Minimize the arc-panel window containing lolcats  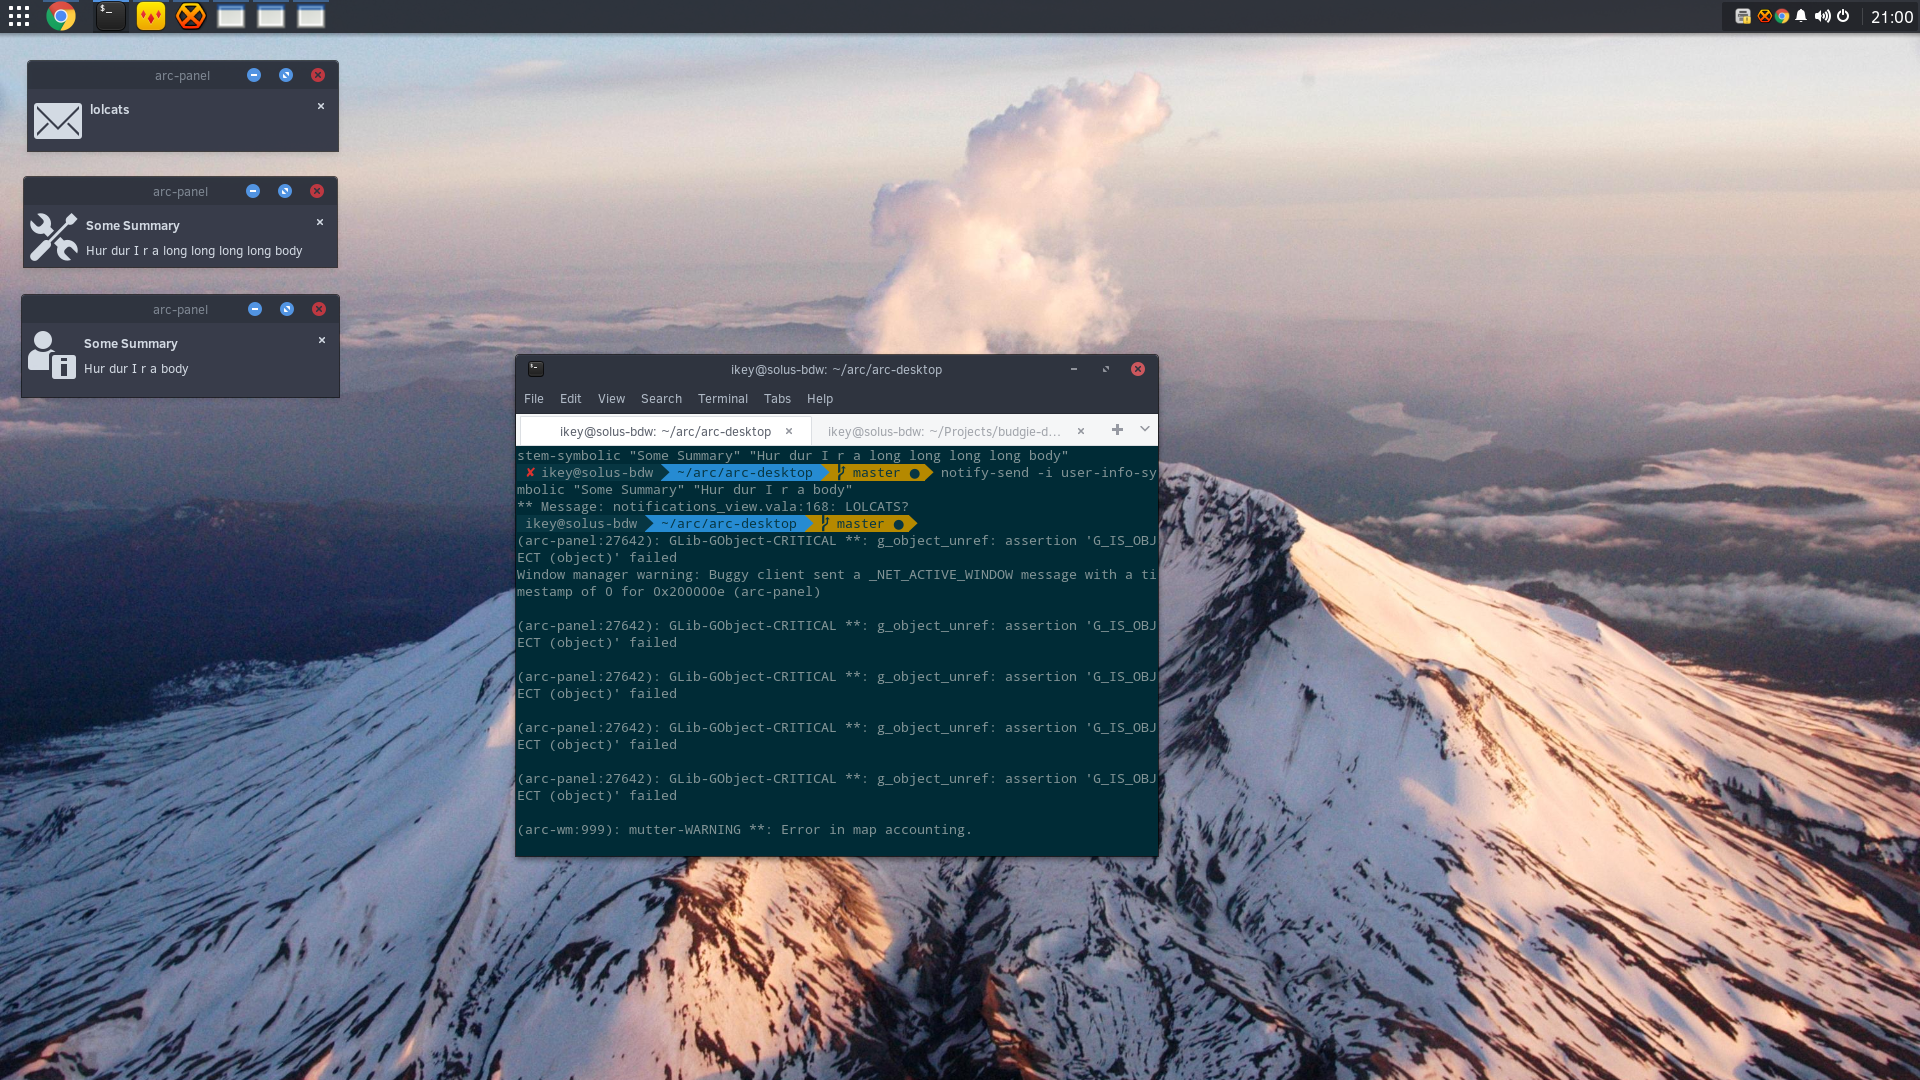tap(254, 75)
